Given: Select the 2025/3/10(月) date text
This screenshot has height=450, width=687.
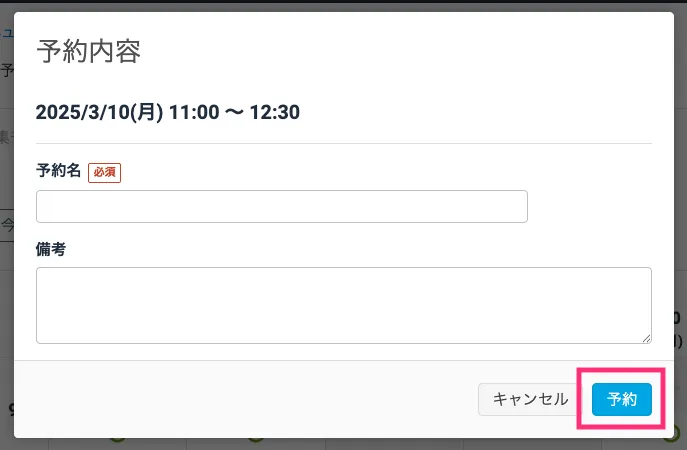Looking at the screenshot, I should click(99, 112).
